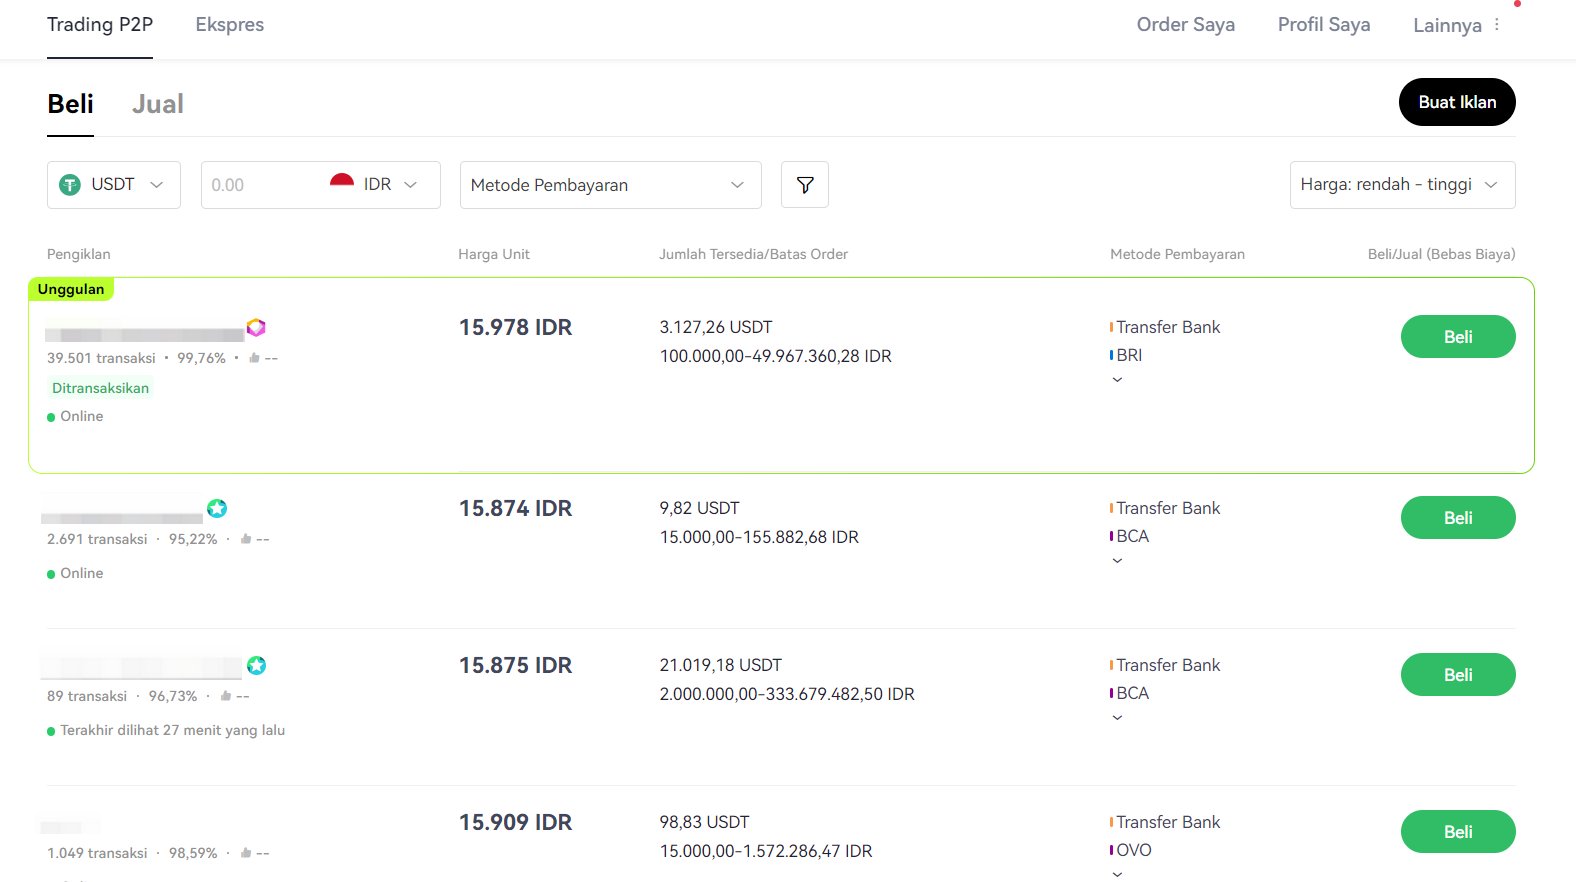Click verified badge of 89 transaksi advertiser
This screenshot has height=882, width=1576.
click(x=257, y=665)
